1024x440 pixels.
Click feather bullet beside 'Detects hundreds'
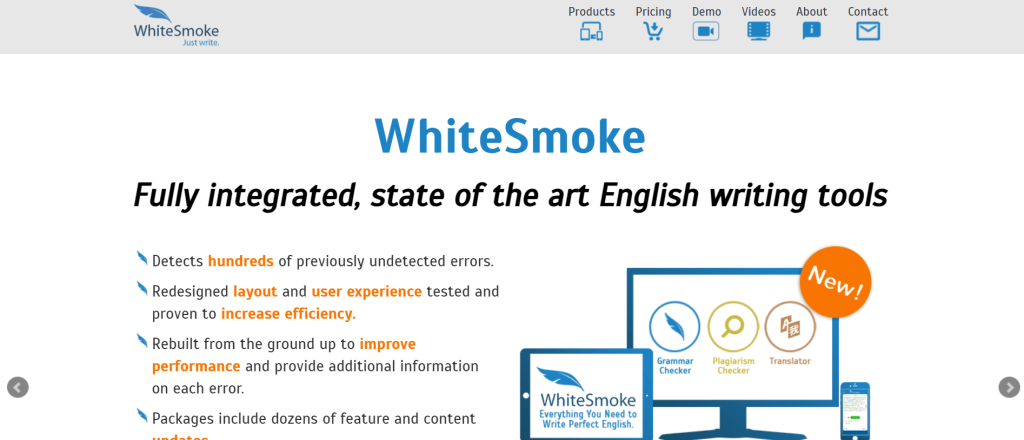point(142,259)
